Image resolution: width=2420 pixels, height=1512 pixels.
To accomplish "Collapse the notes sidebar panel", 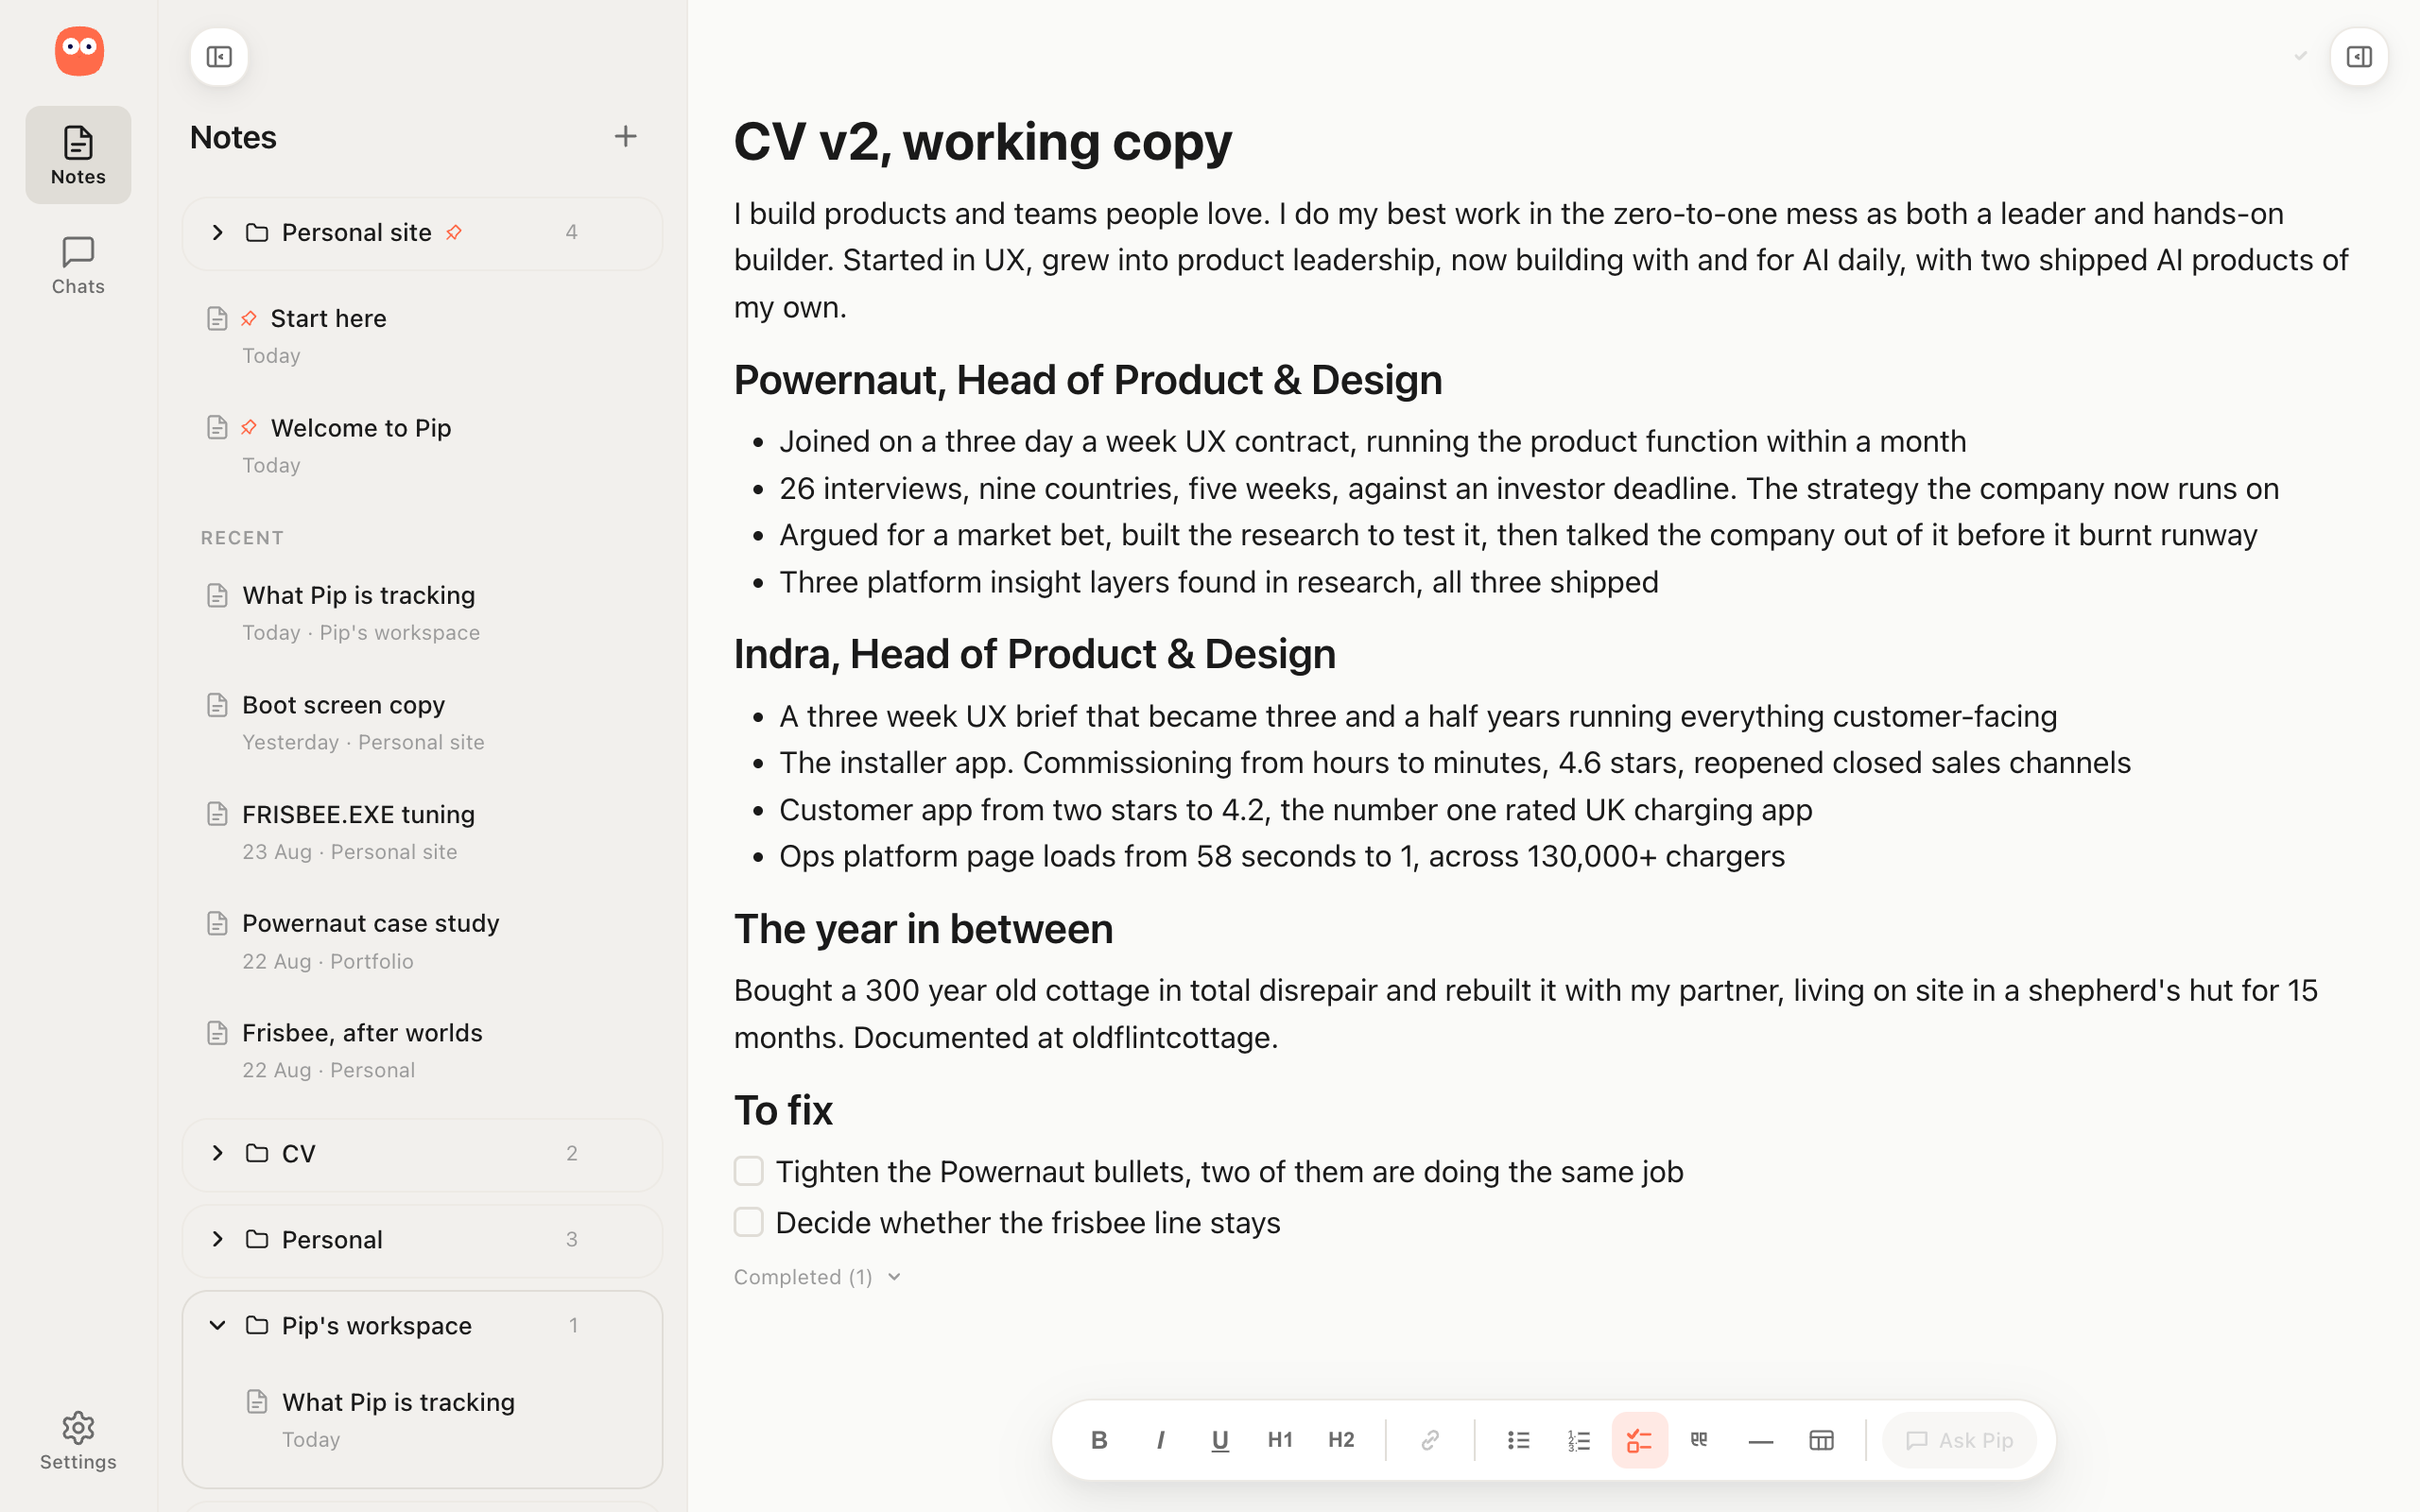I will point(219,57).
